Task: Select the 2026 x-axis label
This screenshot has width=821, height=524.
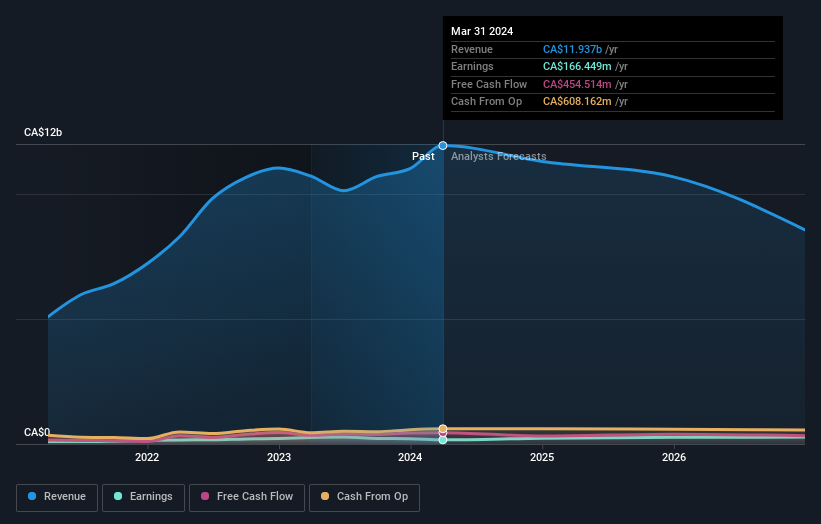Action: pos(674,457)
